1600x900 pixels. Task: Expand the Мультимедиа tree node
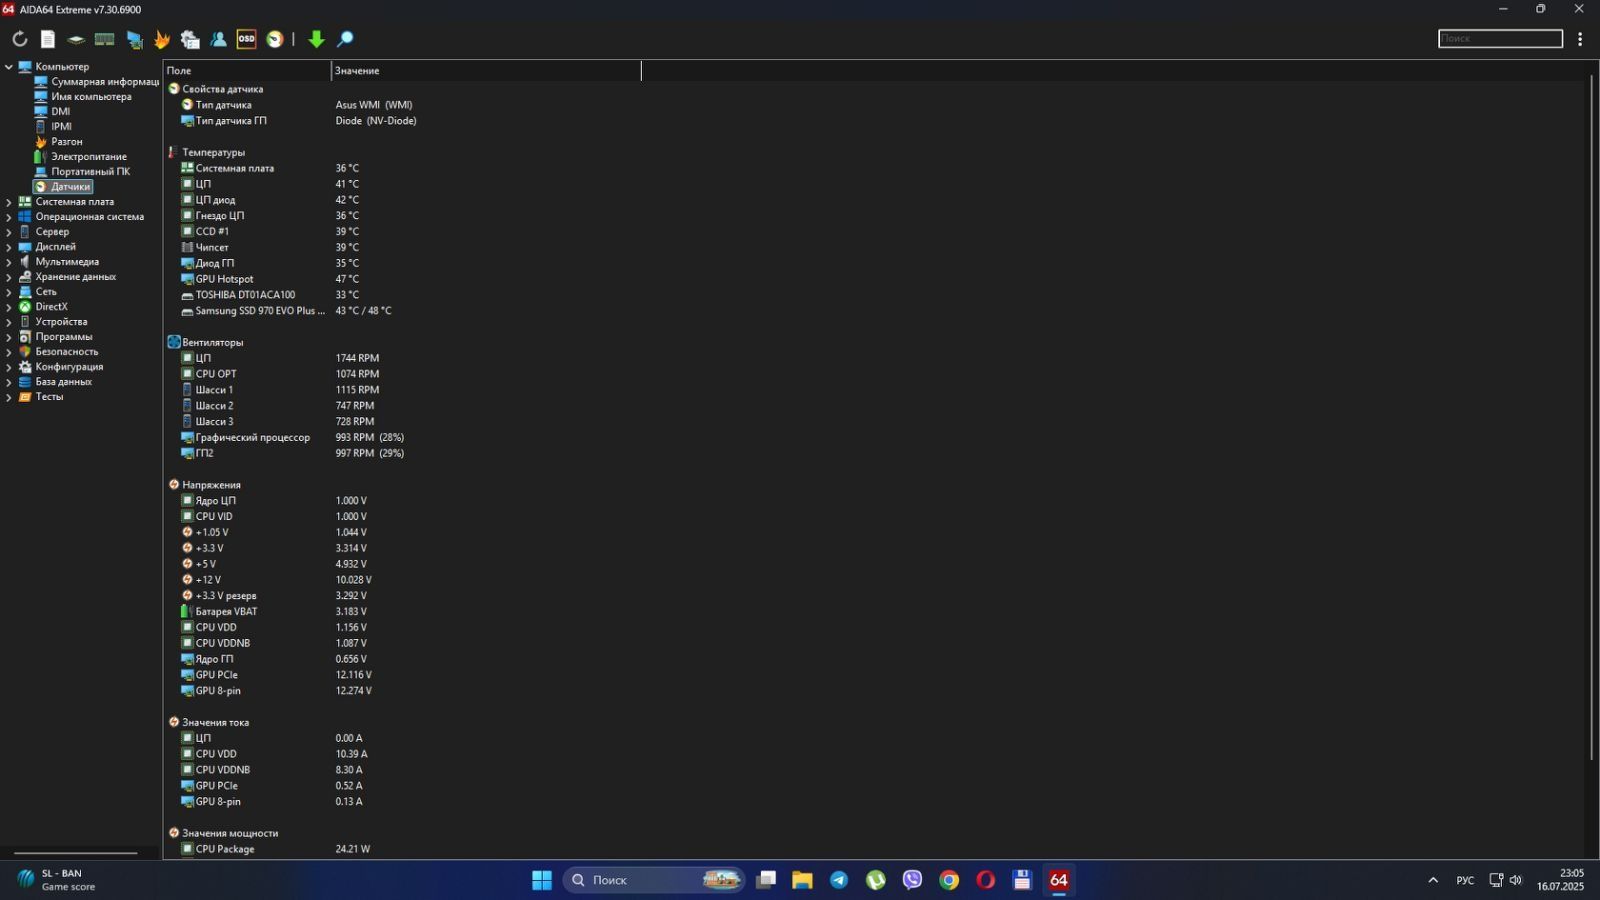[x=9, y=262]
